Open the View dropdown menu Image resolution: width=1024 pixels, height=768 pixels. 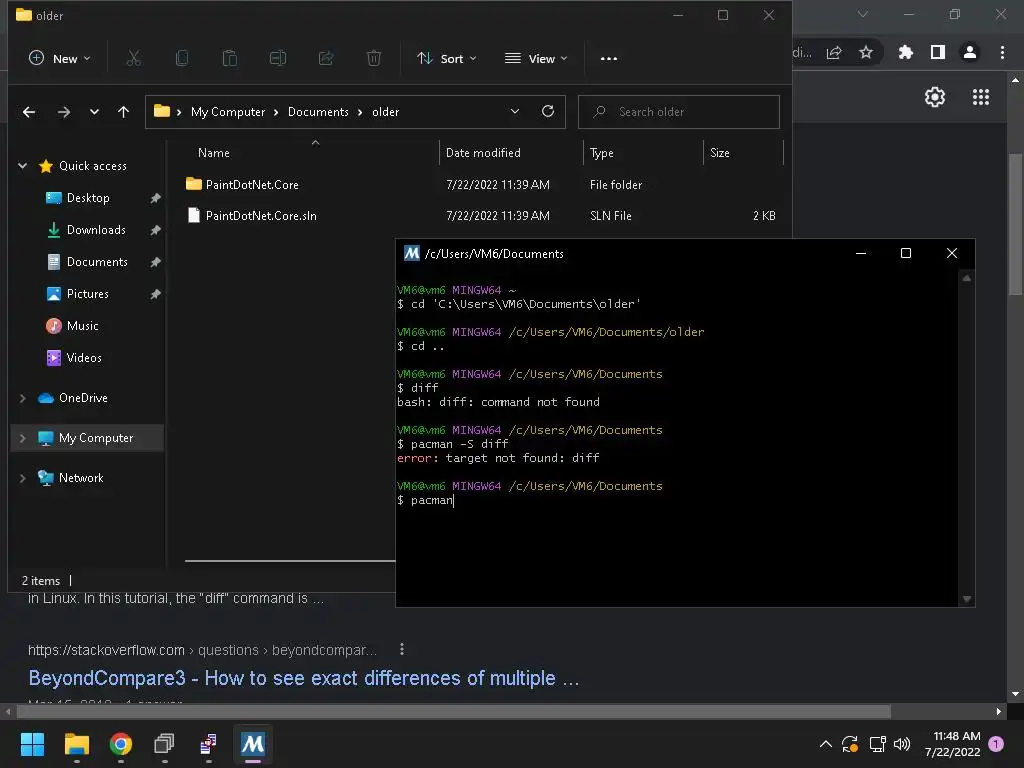536,59
